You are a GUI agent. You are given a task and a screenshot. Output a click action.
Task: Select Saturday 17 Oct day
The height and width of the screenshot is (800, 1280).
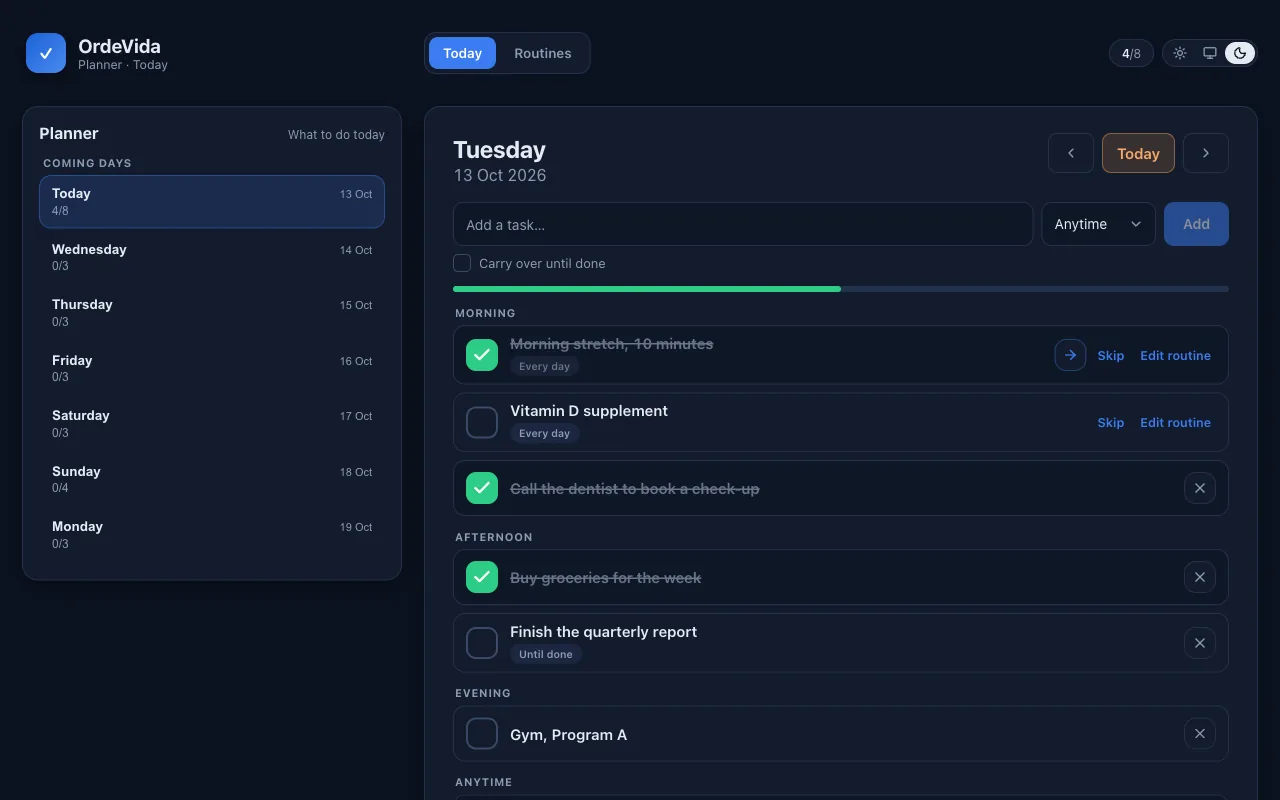[212, 424]
